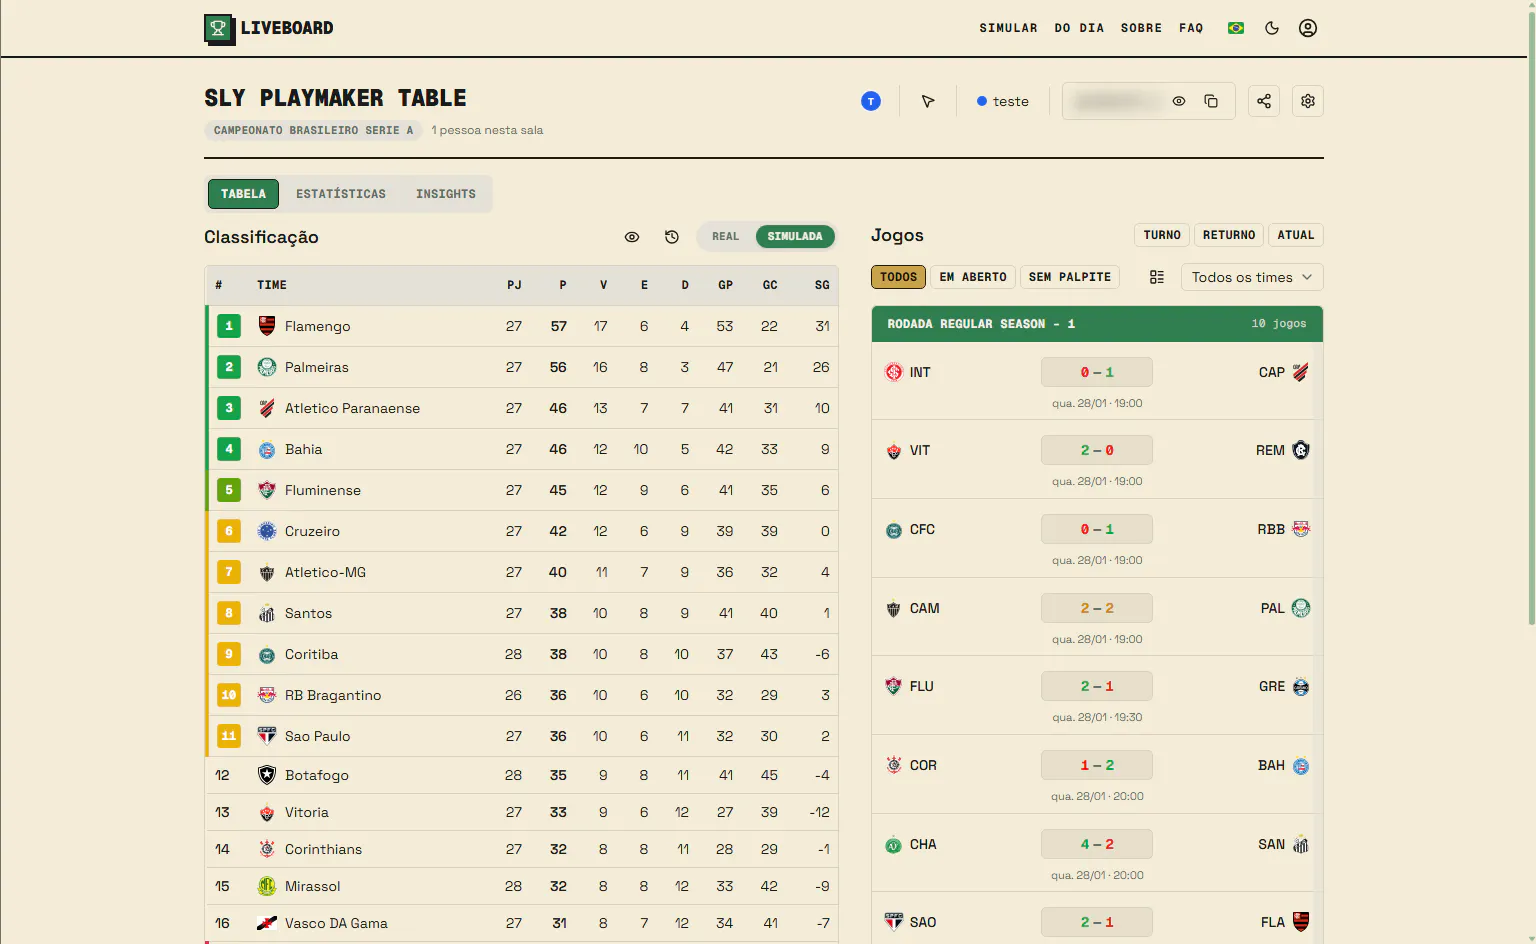Edit the CAM vs PAL score 2–2
This screenshot has height=944, width=1536.
1097,608
